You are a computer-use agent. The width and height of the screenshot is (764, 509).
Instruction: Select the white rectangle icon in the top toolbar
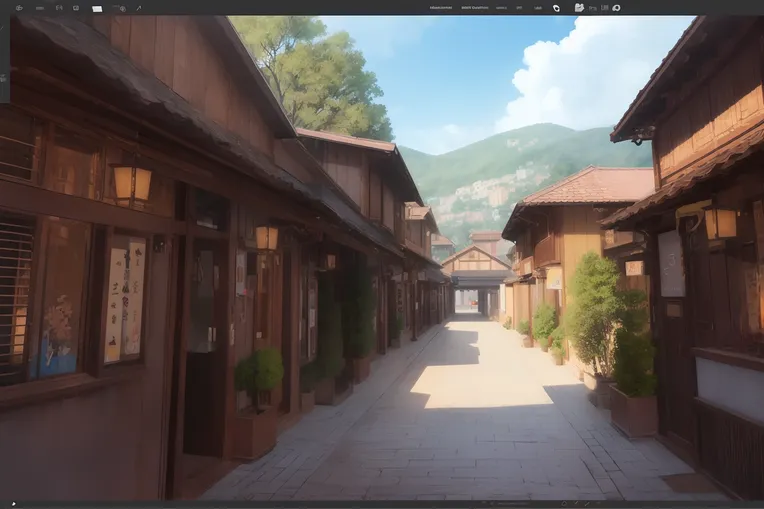tap(97, 8)
